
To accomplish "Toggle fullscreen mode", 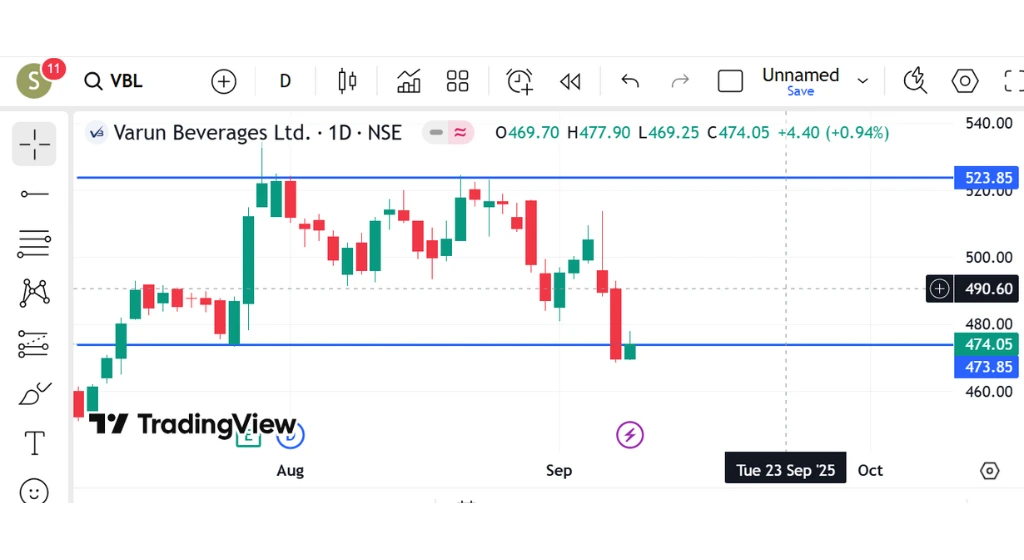I will tap(1013, 81).
